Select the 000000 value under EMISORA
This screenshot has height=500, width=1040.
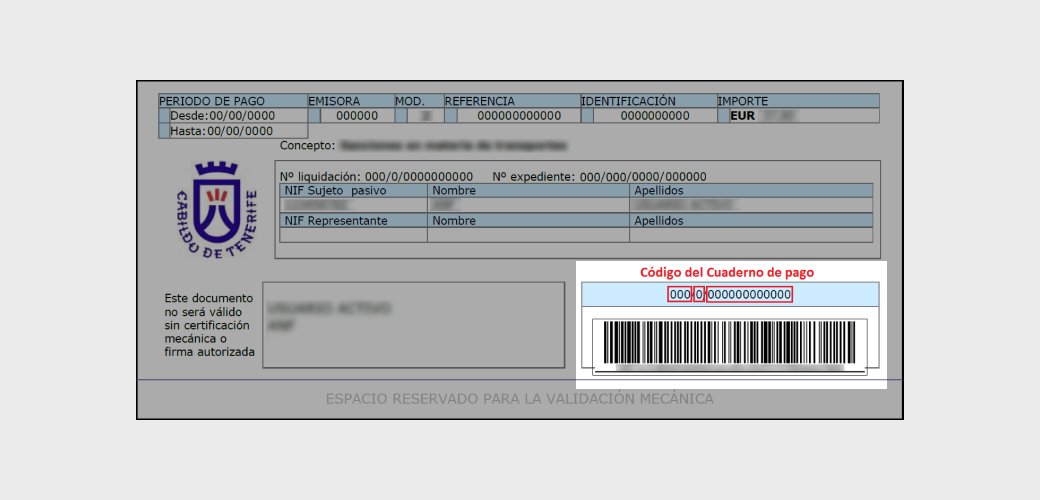[x=357, y=115]
